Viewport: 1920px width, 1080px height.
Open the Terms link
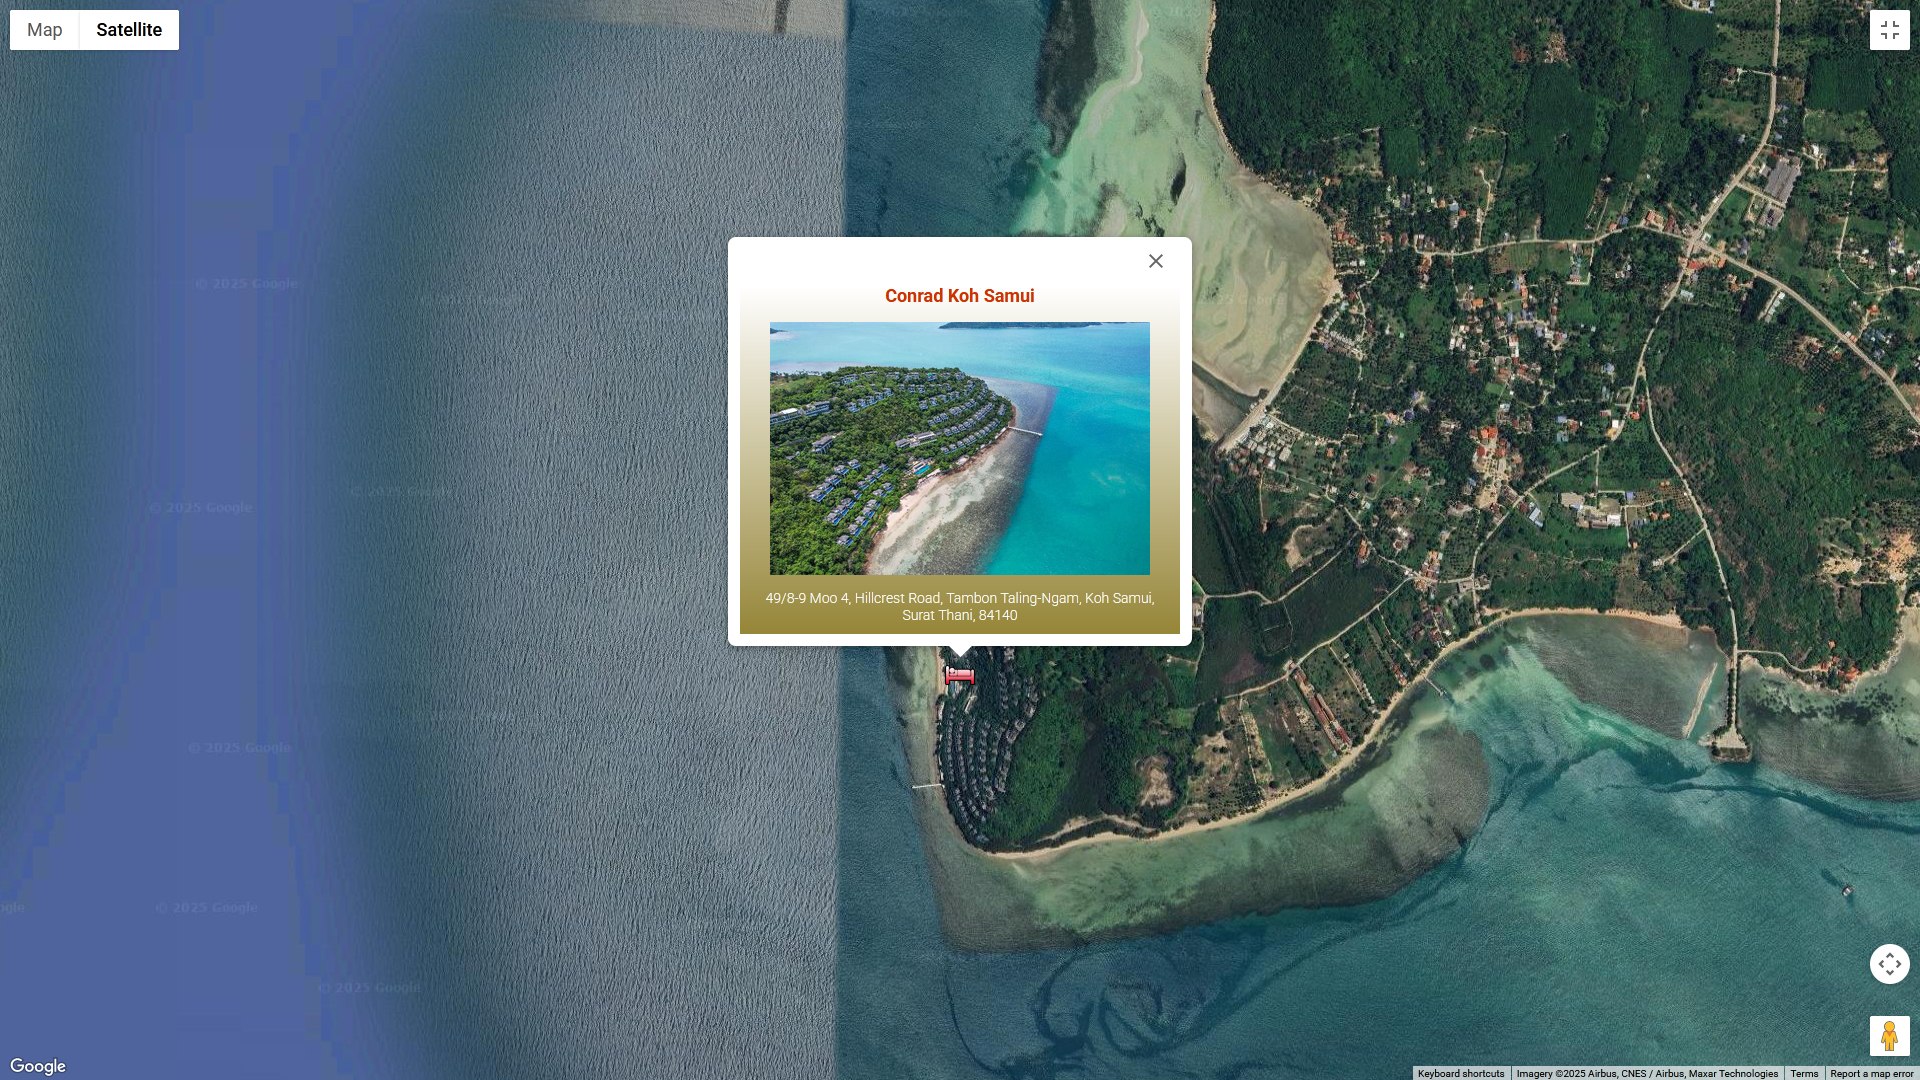[1804, 1073]
